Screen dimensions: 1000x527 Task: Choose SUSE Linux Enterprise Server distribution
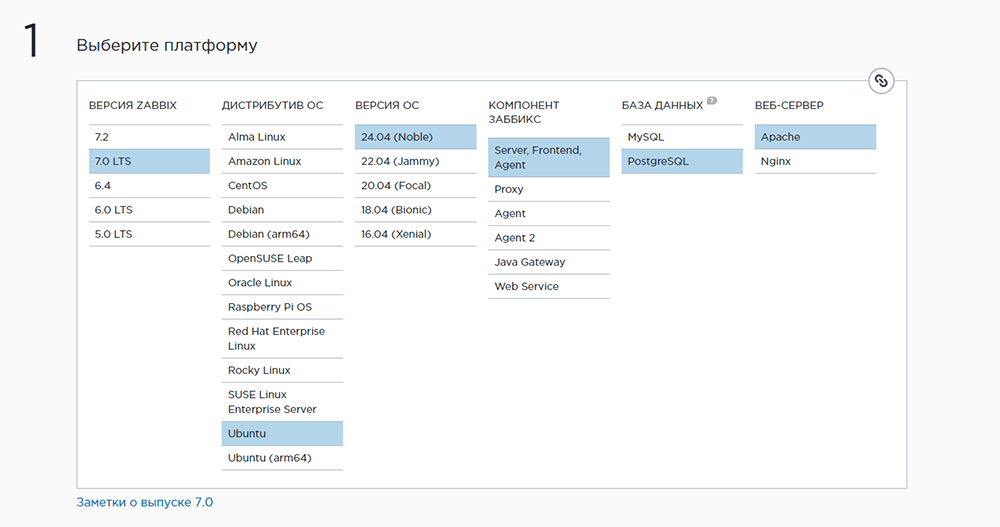pos(282,402)
